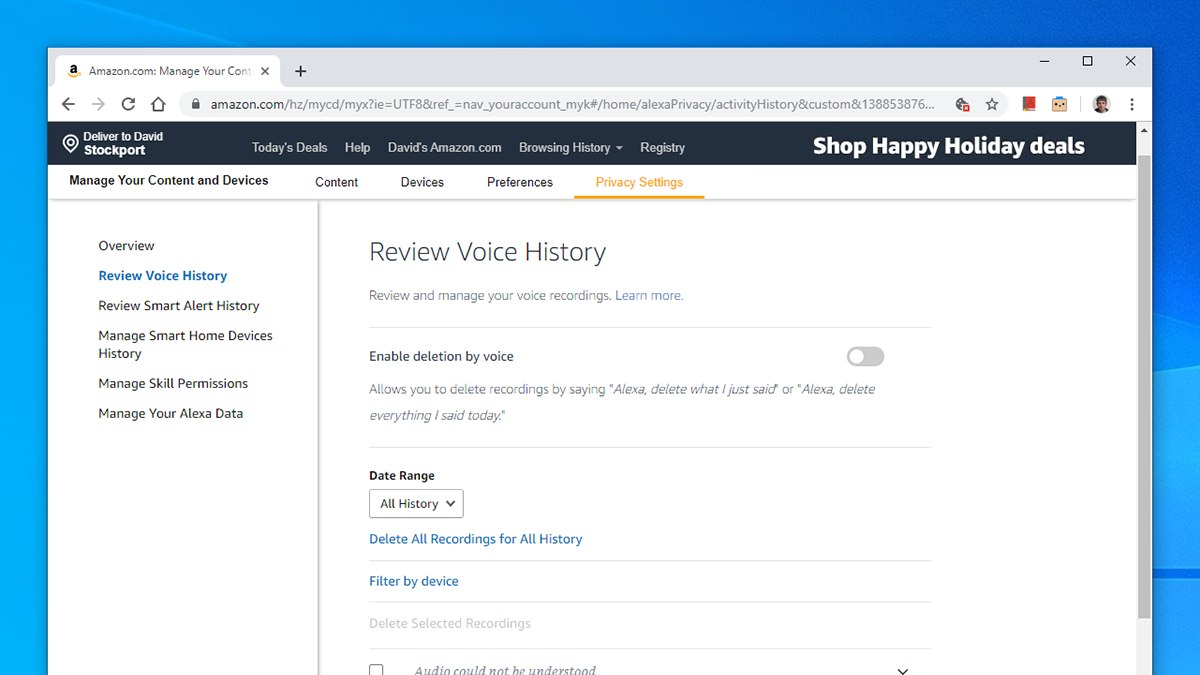Viewport: 1200px width, 675px height.
Task: Open the orange face browser extension
Action: 1059,104
